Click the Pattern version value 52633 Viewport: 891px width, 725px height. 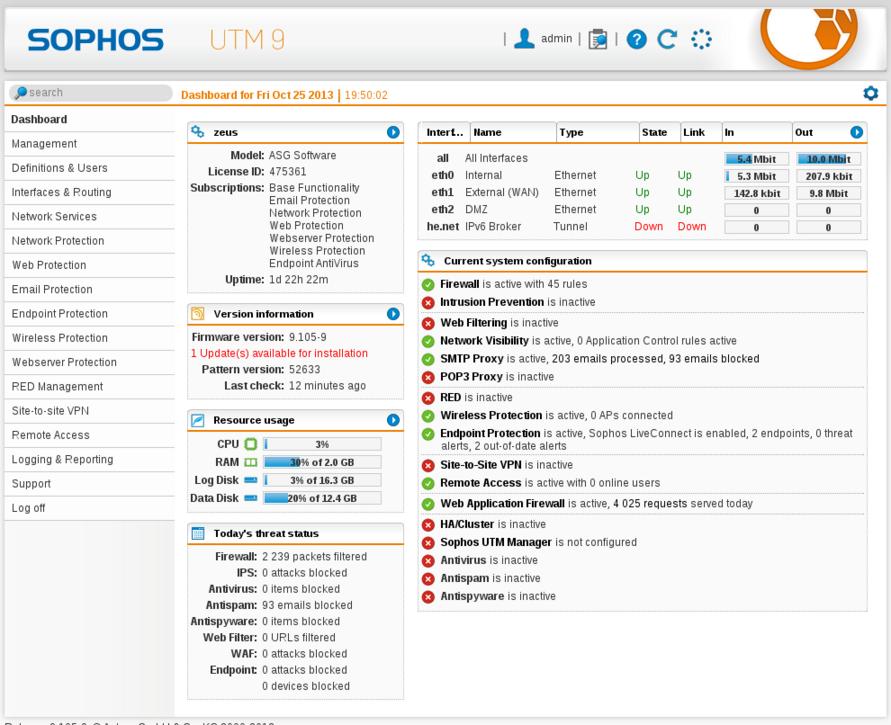click(x=305, y=370)
